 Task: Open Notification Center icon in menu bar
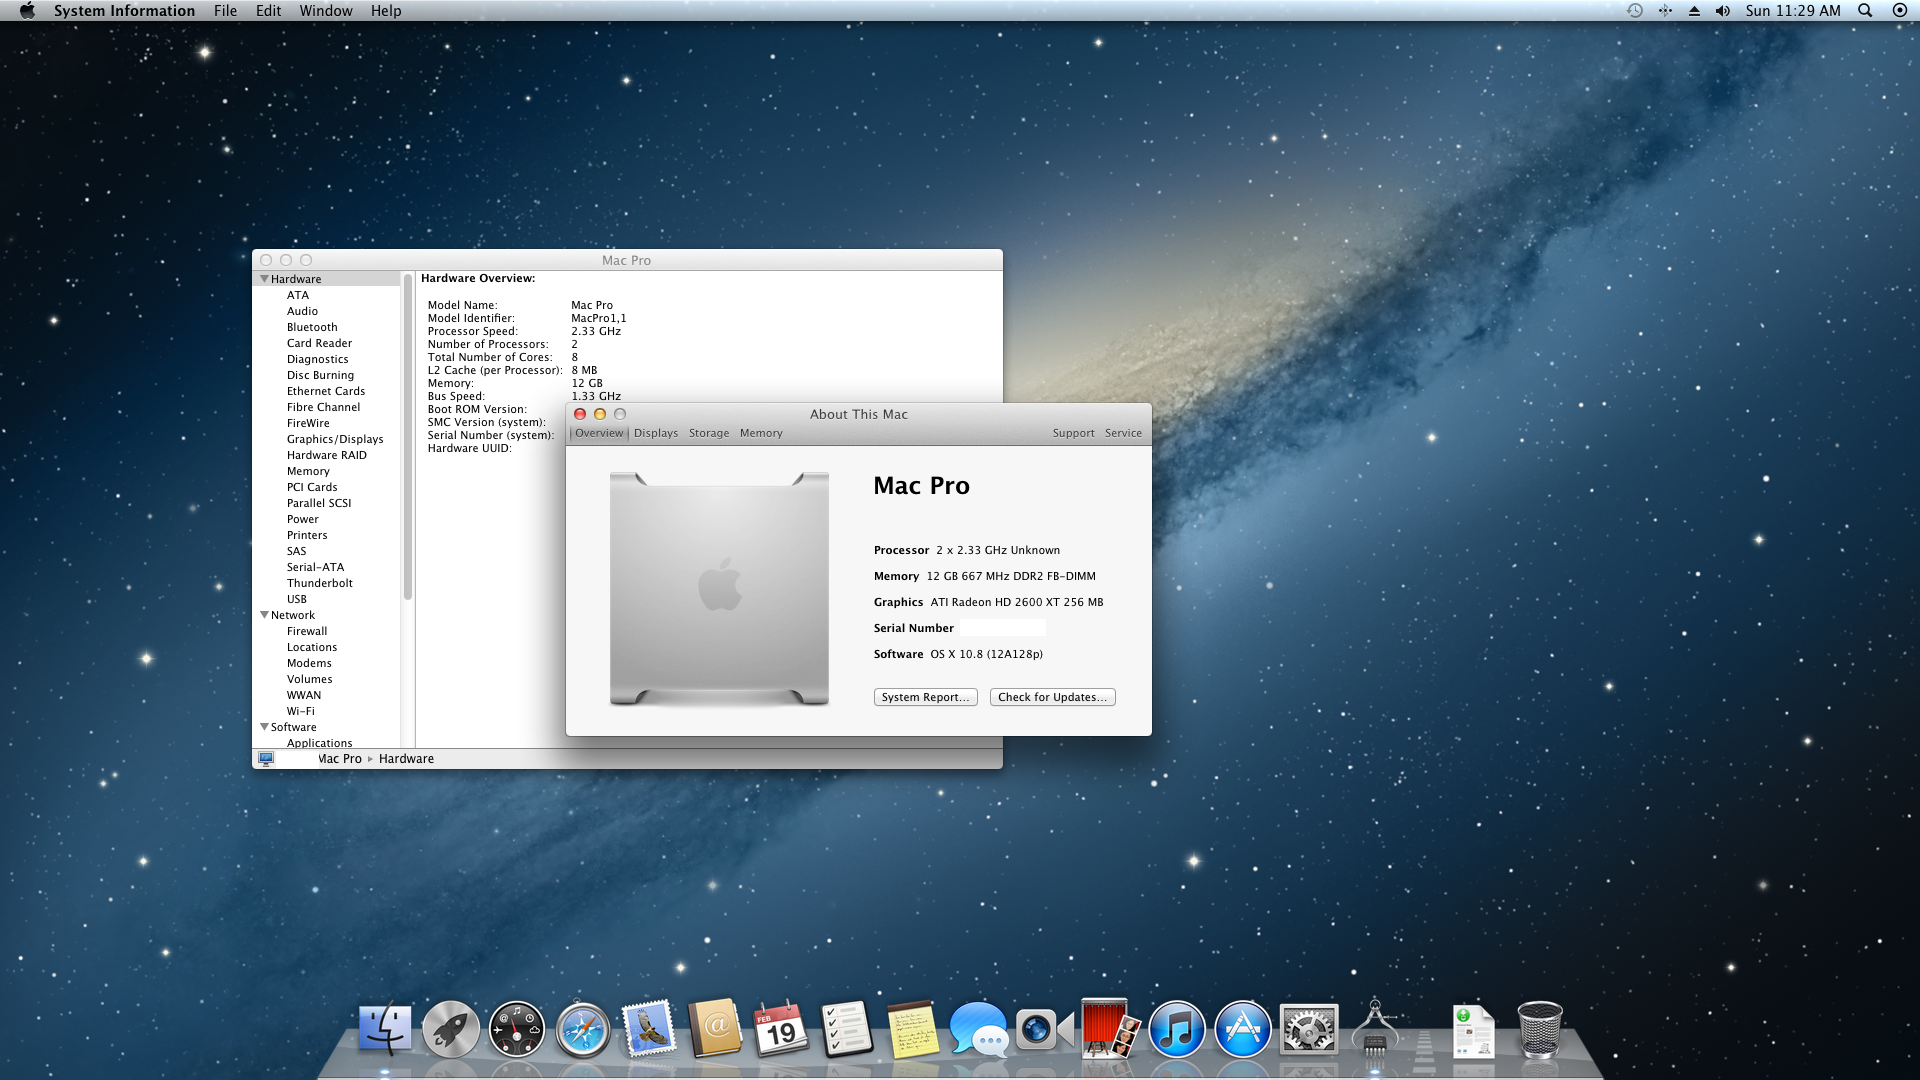[1900, 11]
